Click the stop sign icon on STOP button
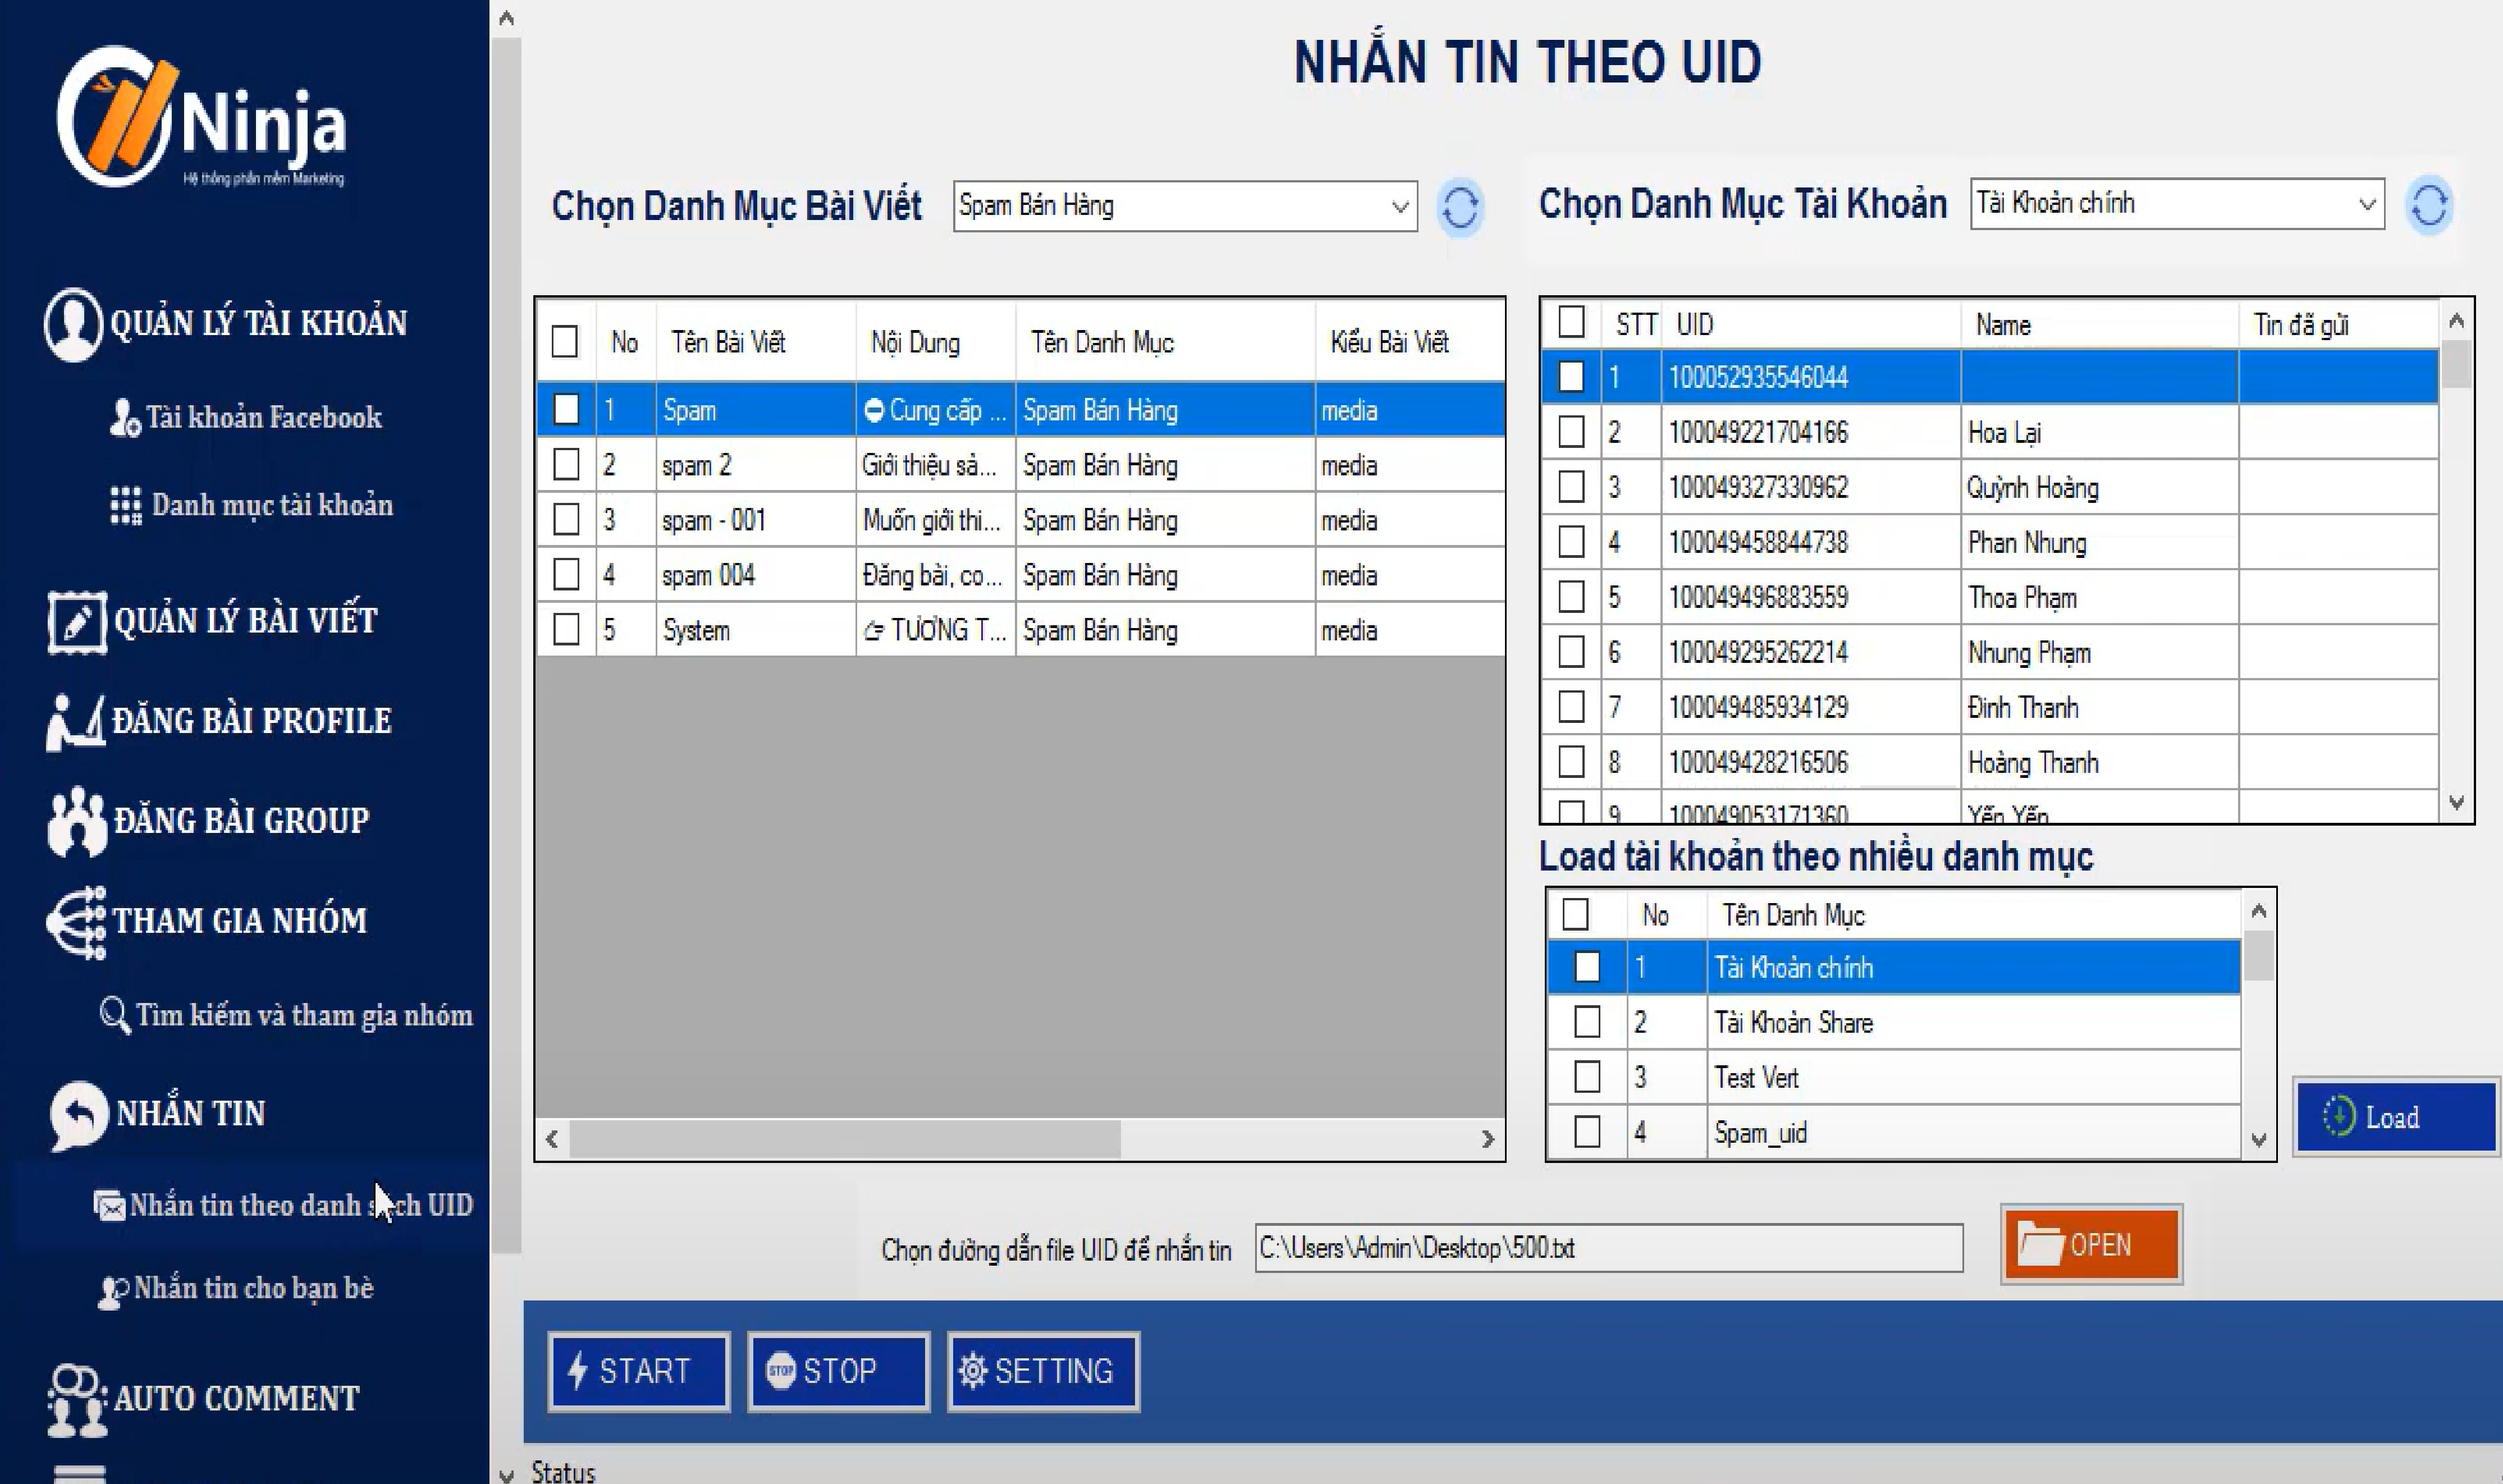 click(x=781, y=1370)
